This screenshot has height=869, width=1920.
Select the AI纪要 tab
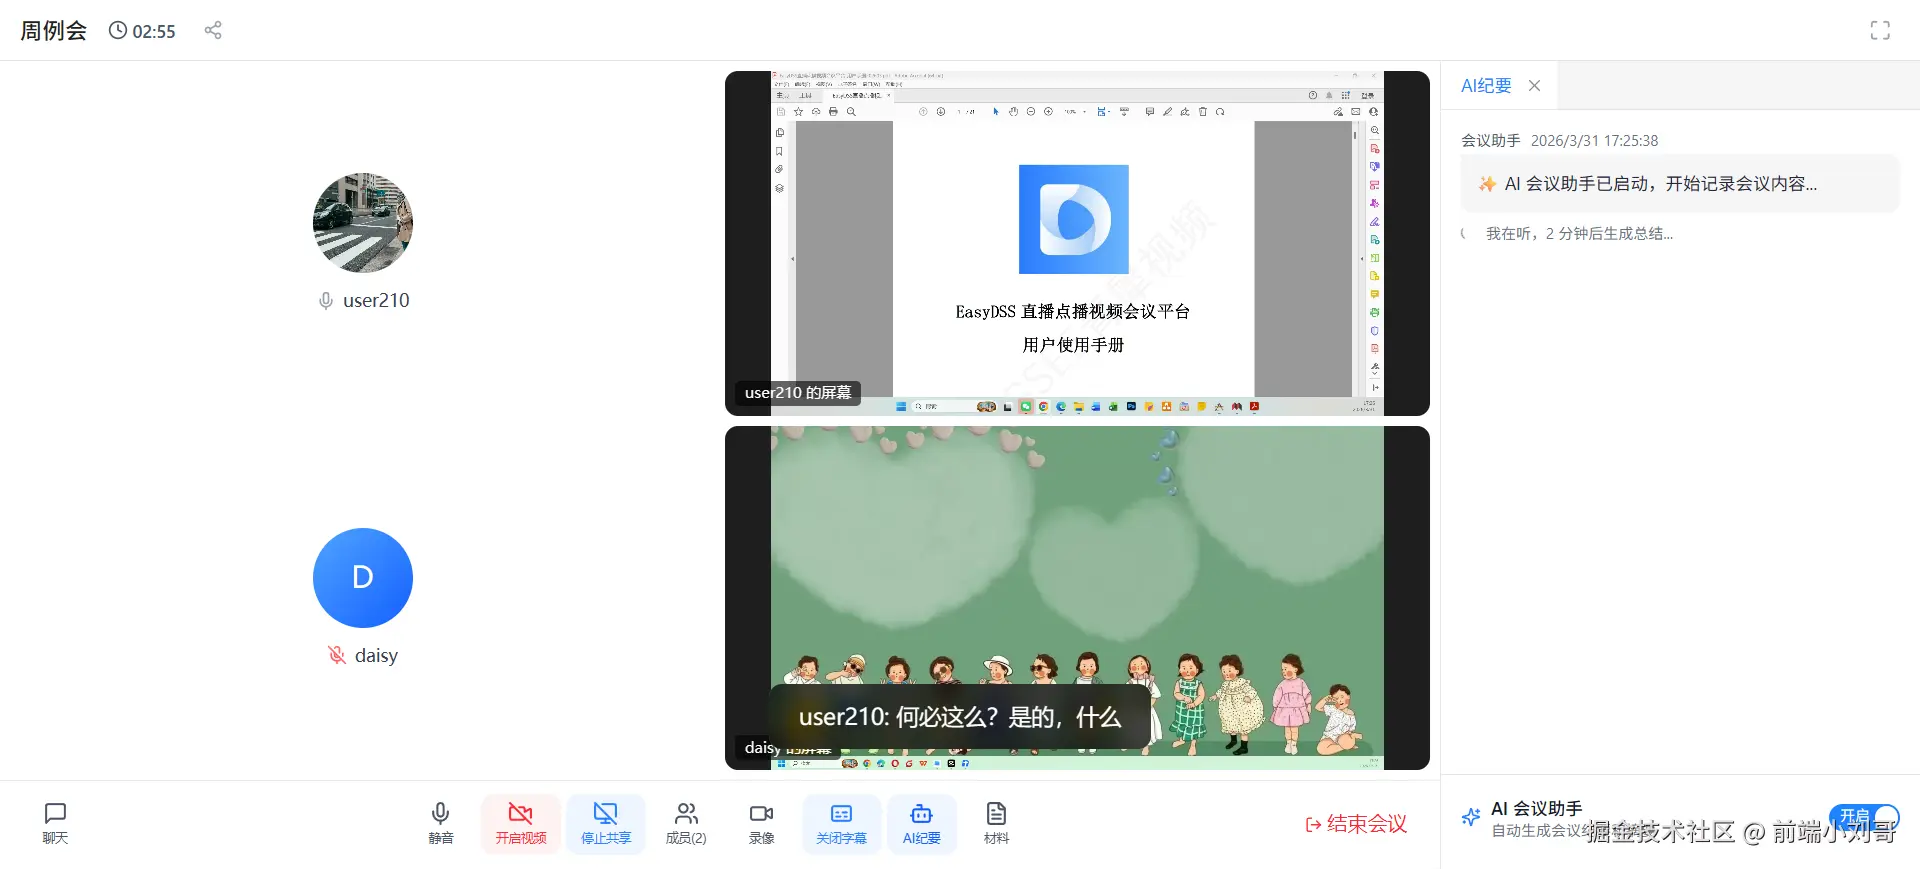(x=1486, y=86)
